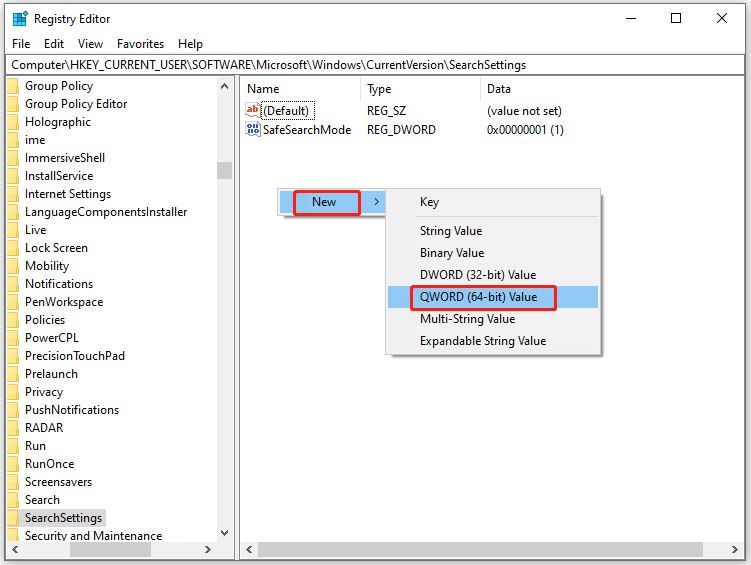Click the folder icon beside Lock Screen
The image size is (751, 565).
point(13,248)
